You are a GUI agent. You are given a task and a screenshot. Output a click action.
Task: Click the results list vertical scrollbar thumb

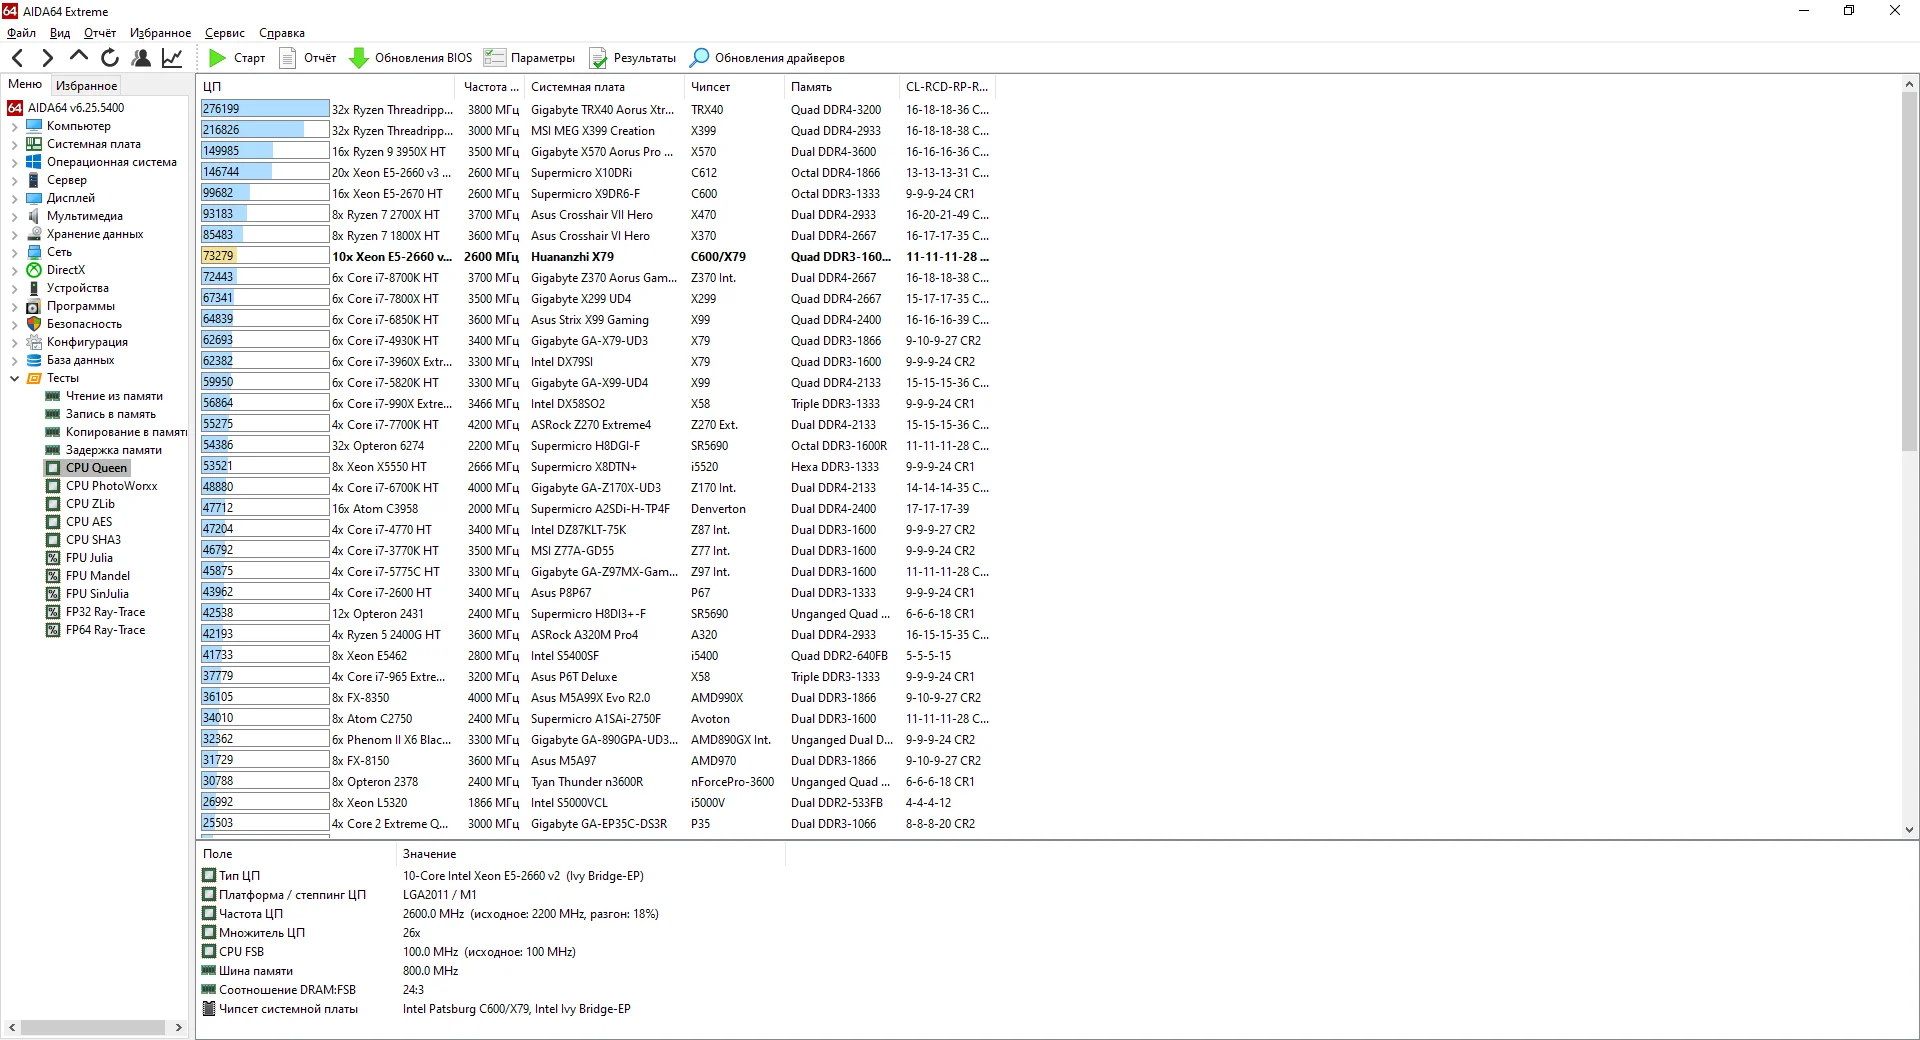coord(1909,272)
